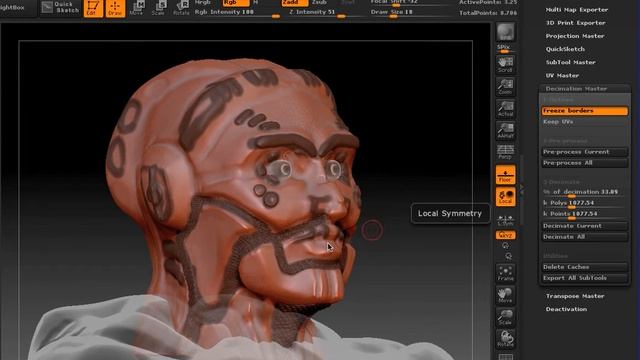Toggle the Floor grid button
The image size is (640, 360).
tap(506, 175)
